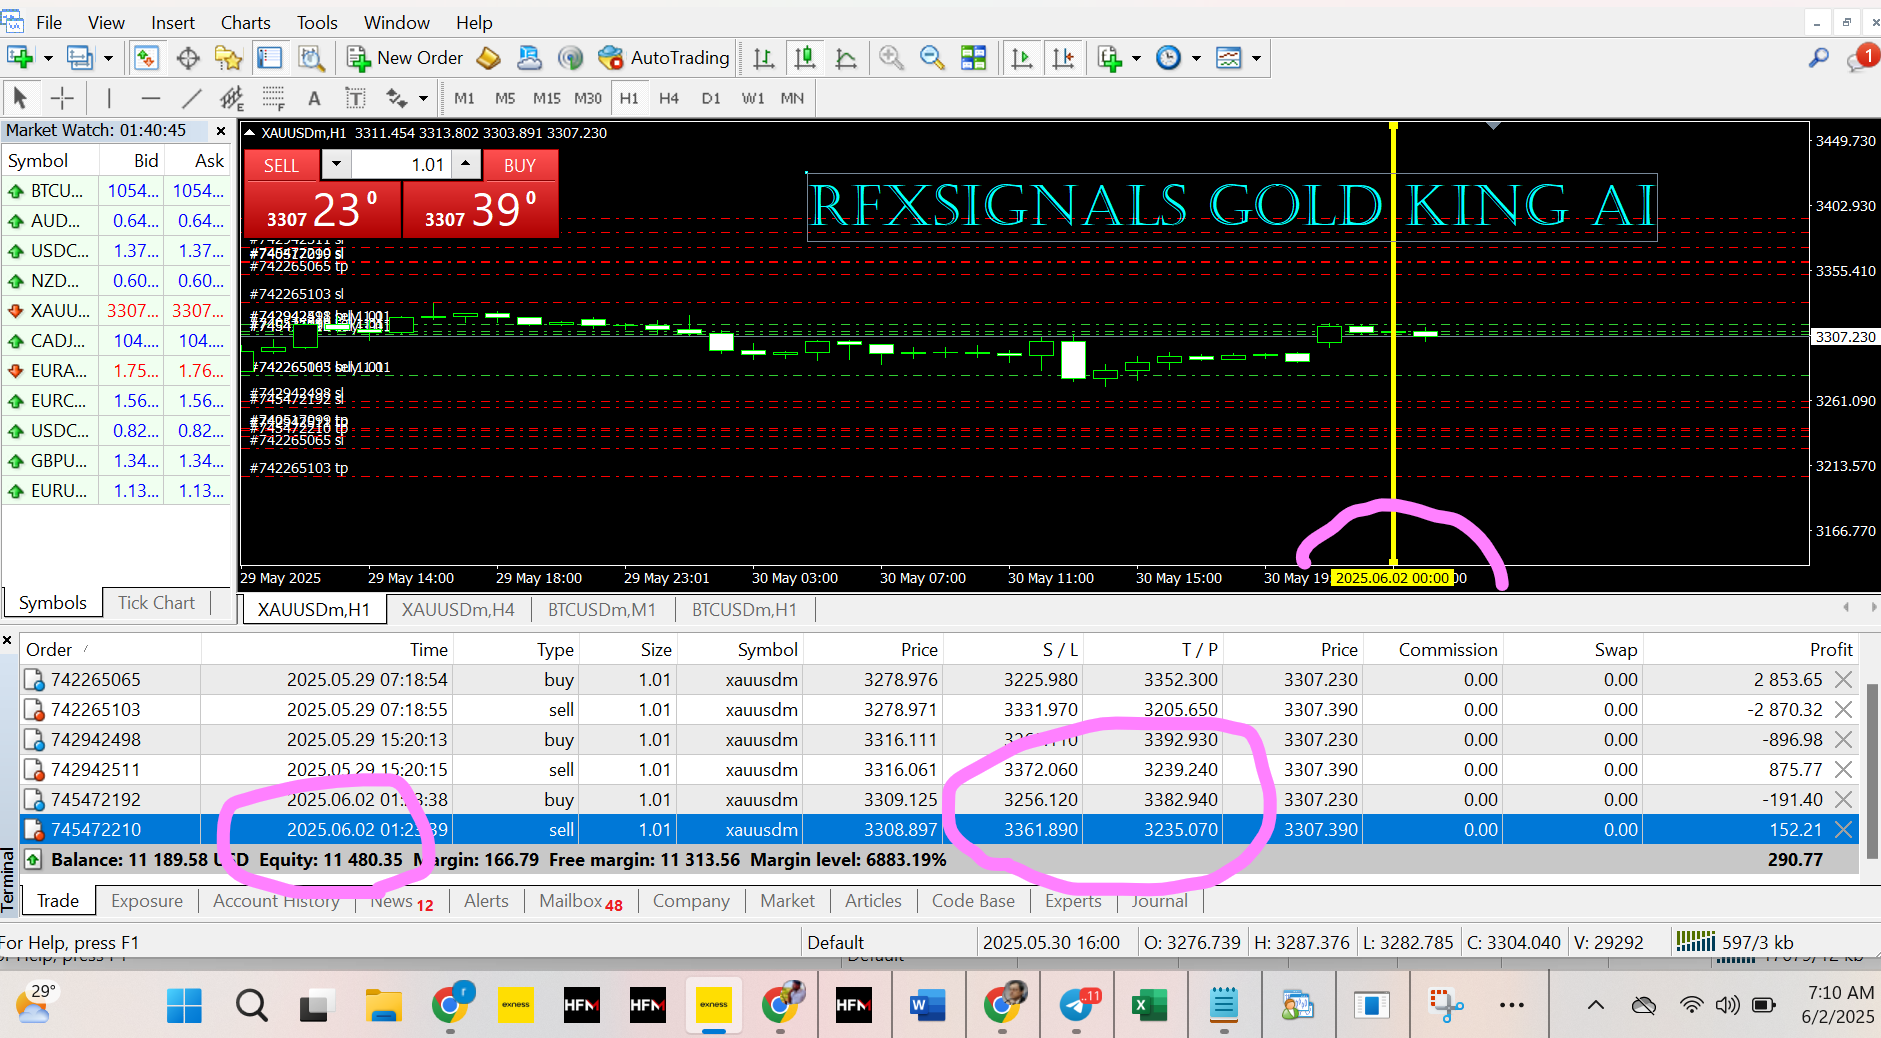Viewport: 1881px width, 1038px height.
Task: Open the indicators list icon
Action: coord(1109,58)
